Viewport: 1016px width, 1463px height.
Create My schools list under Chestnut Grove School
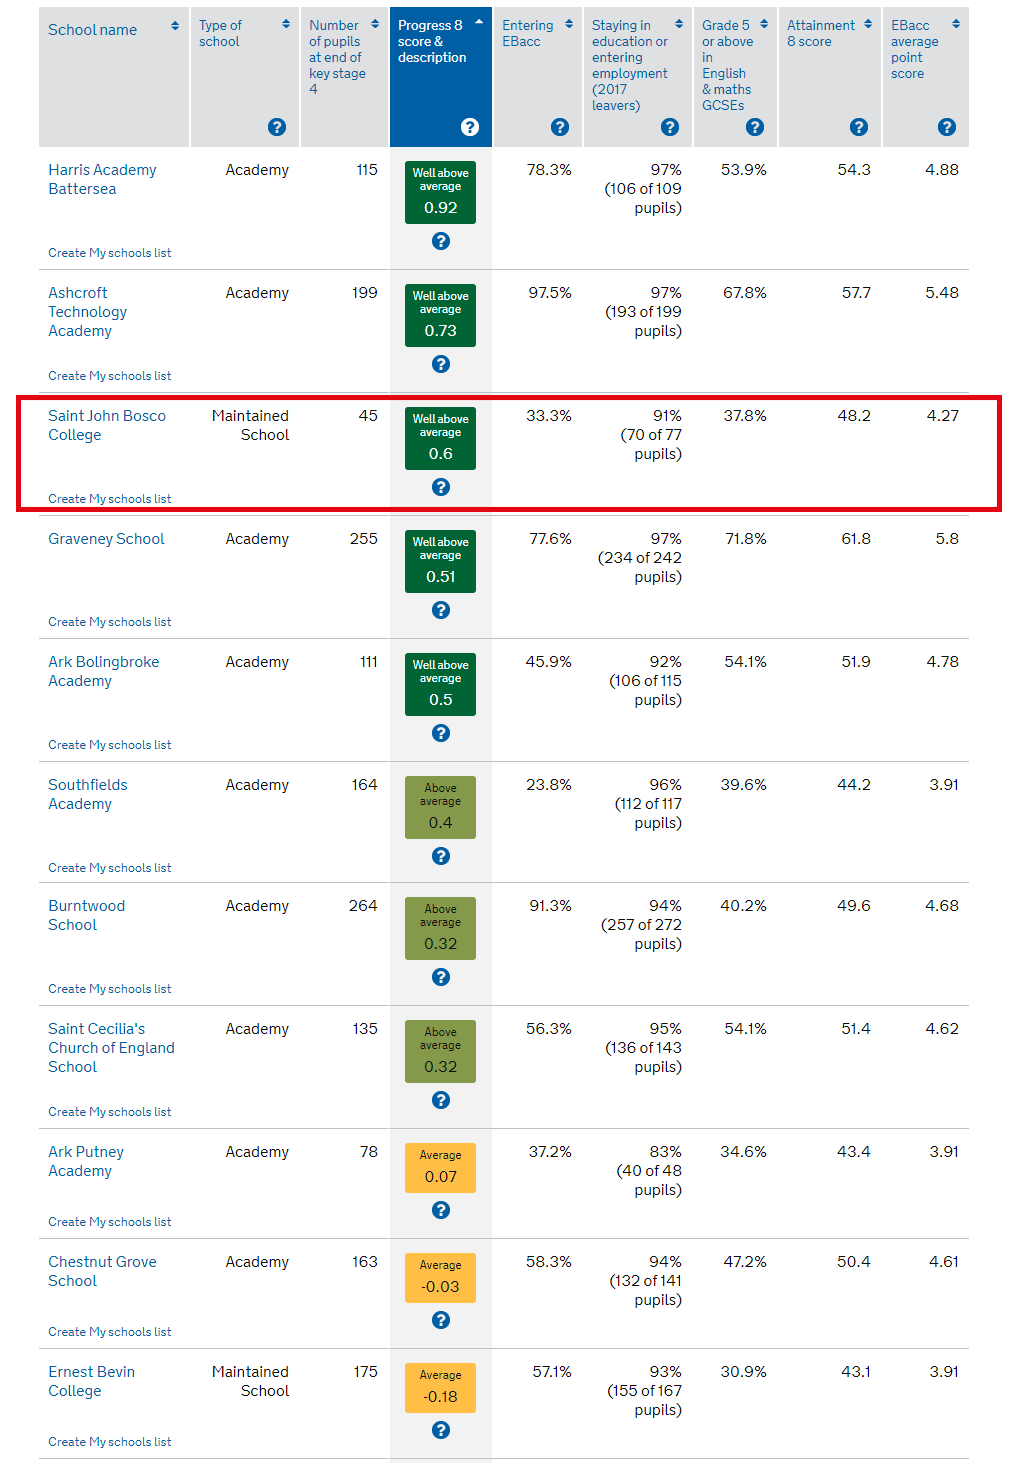[110, 1332]
